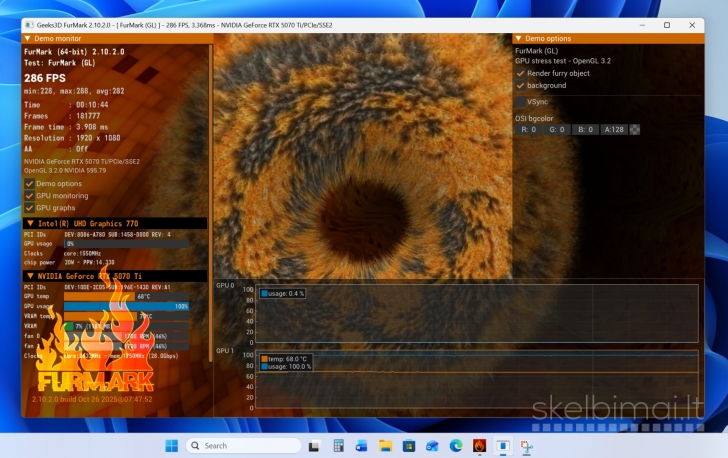Collapse the Demo options panel header
Screen dimensions: 728x458
(519, 38)
